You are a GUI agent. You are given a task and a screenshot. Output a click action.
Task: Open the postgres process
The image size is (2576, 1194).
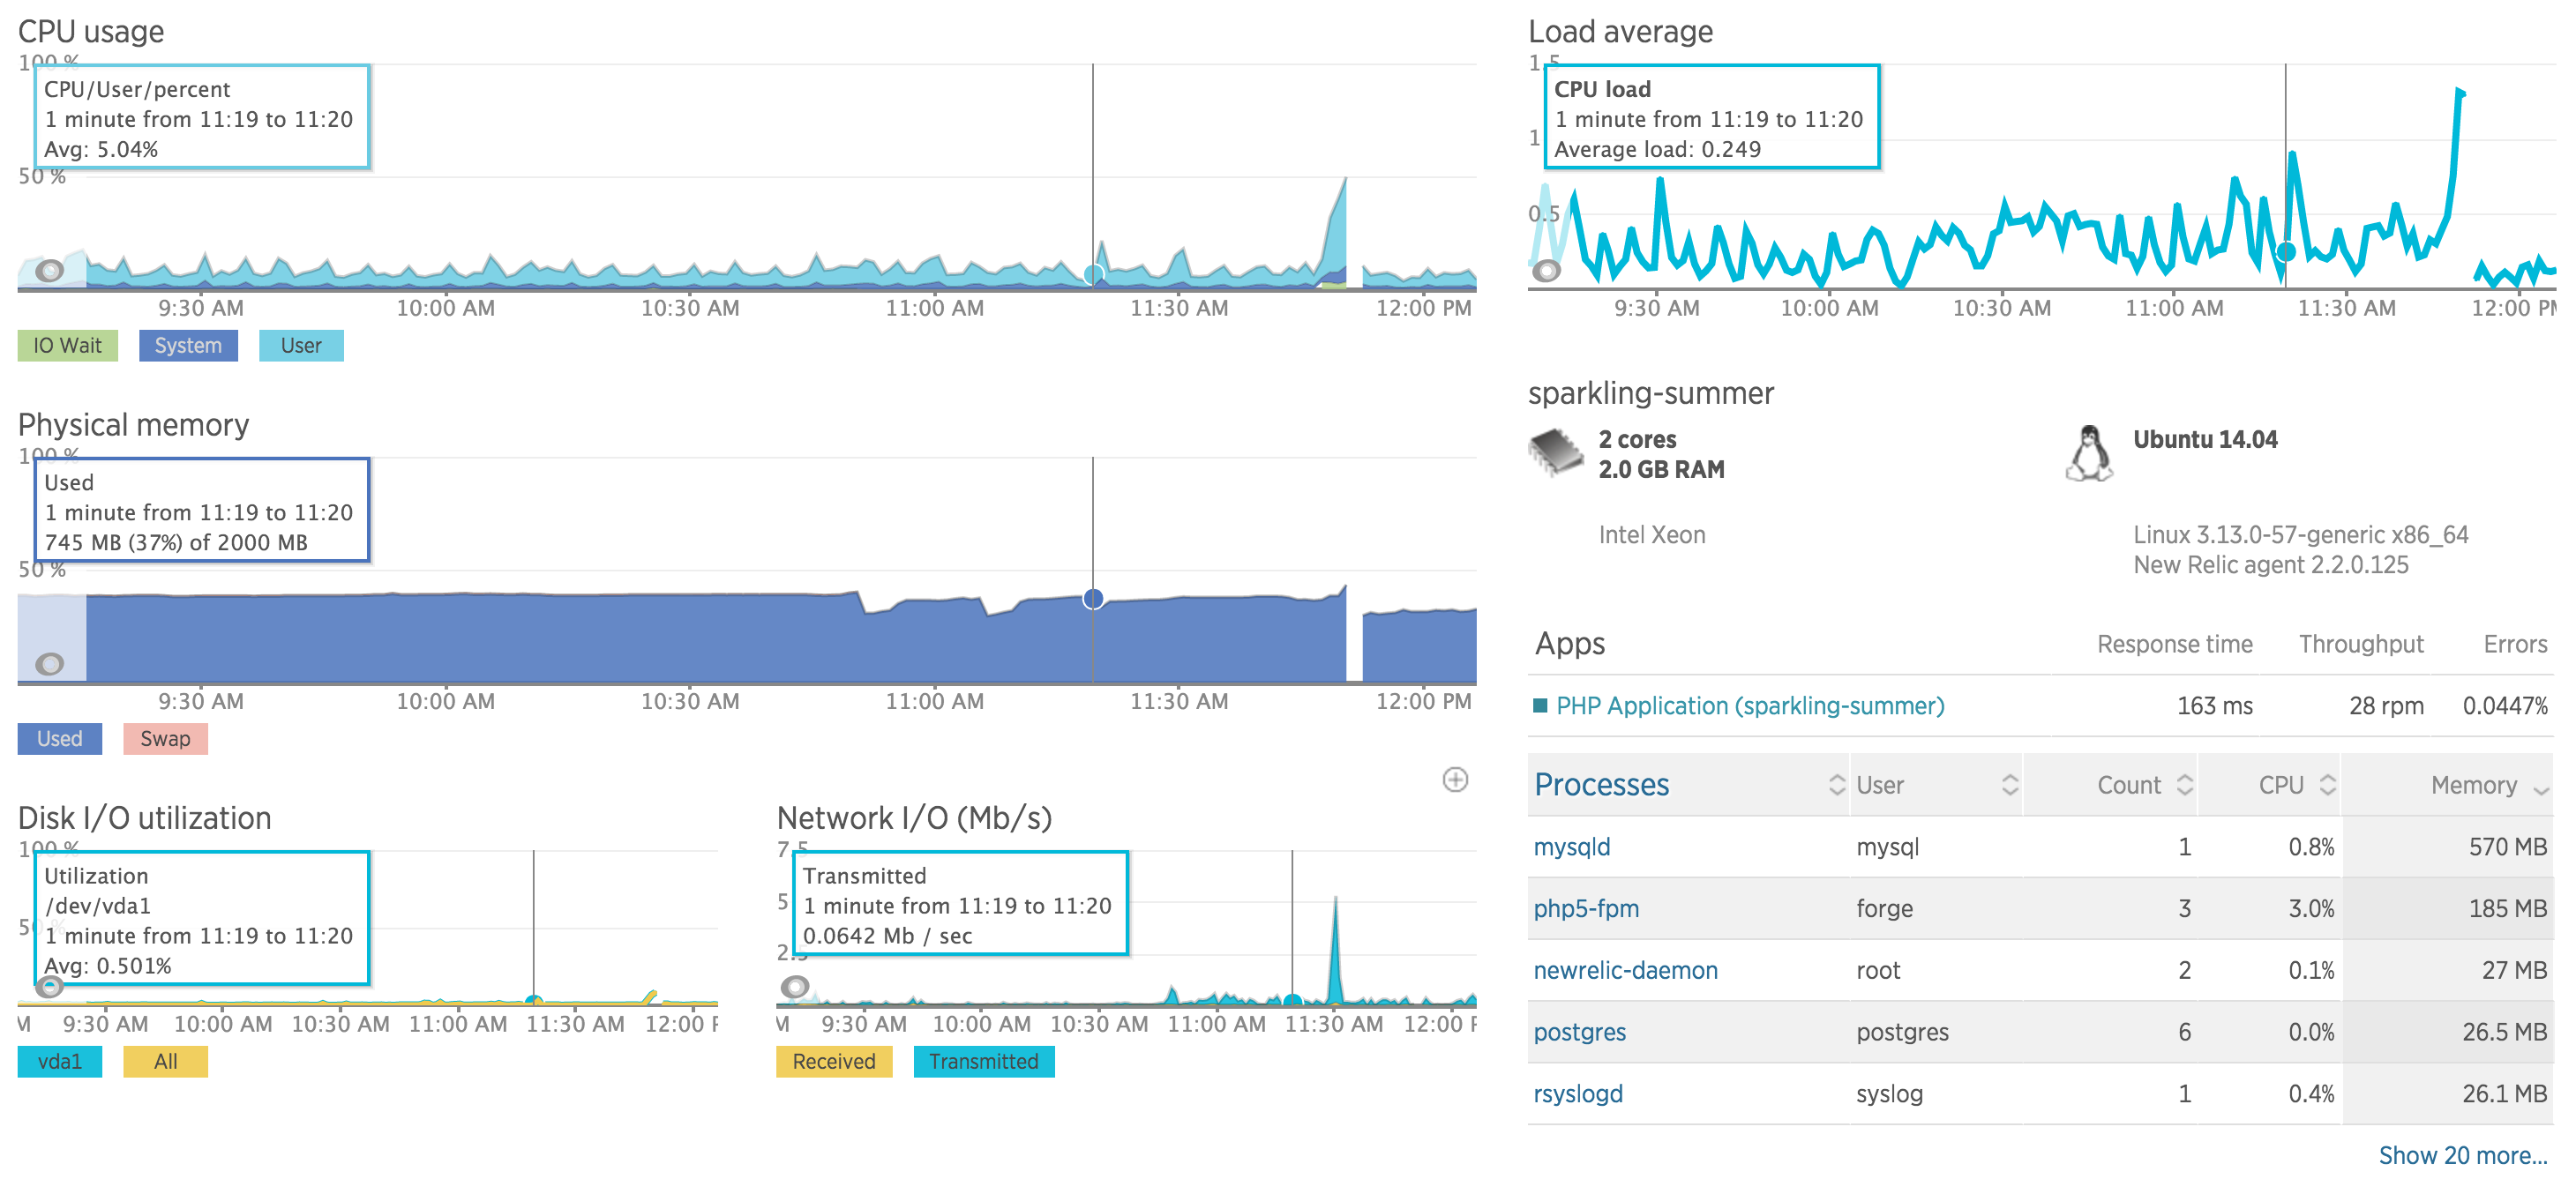point(1579,1033)
